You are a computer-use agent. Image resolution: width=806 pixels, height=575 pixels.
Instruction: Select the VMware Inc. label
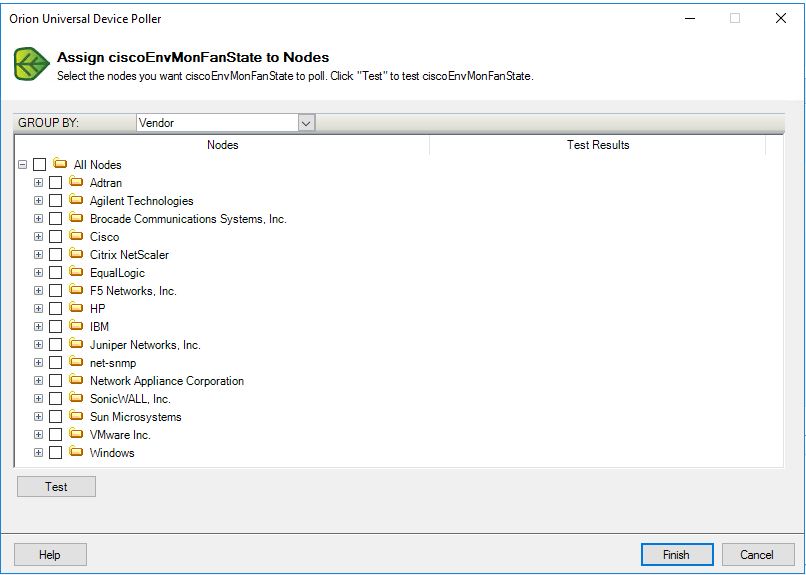pos(120,435)
